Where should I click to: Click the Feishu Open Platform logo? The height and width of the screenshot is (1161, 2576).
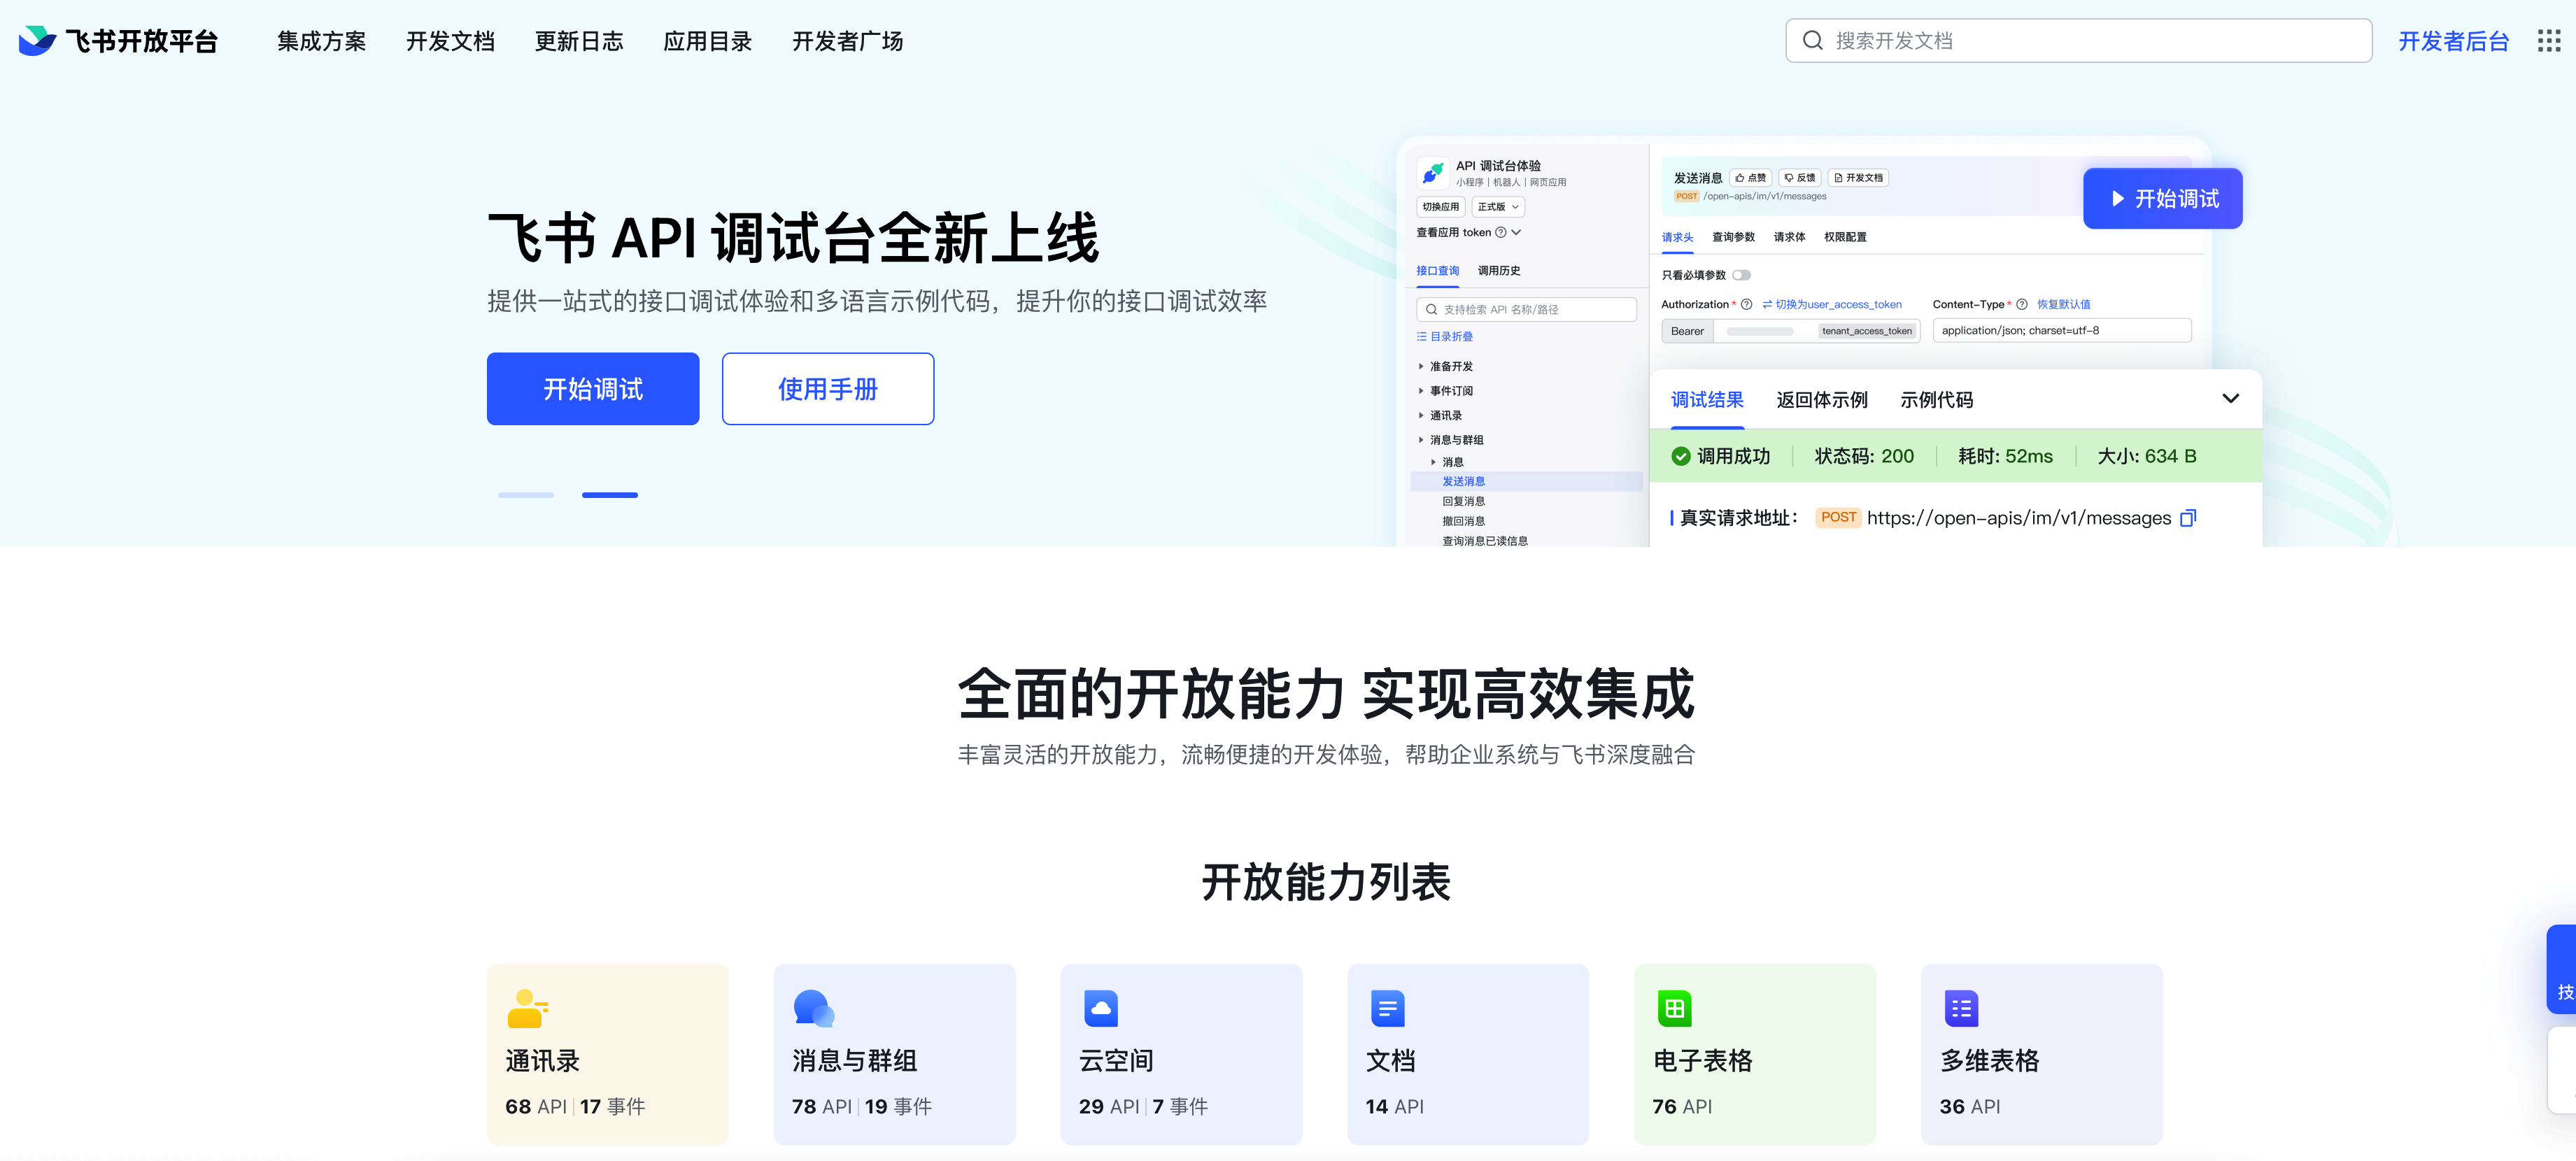click(118, 41)
